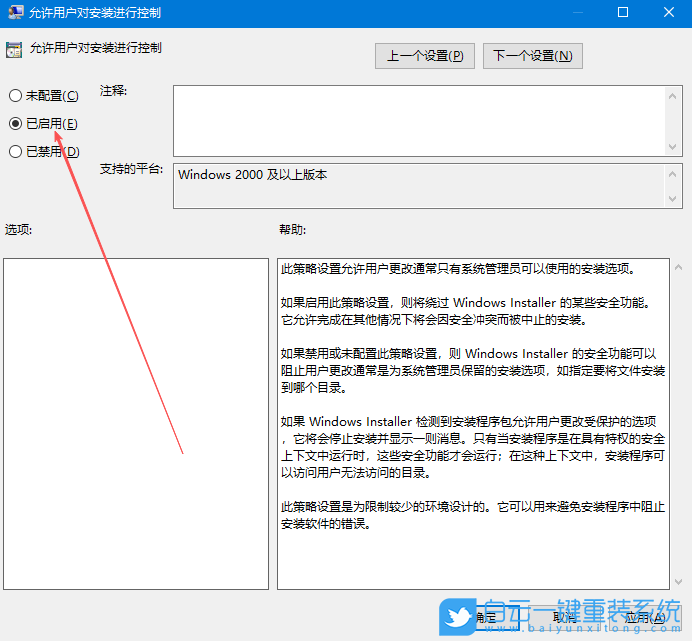
Task: Click into the 注释 comment text box
Action: 419,121
